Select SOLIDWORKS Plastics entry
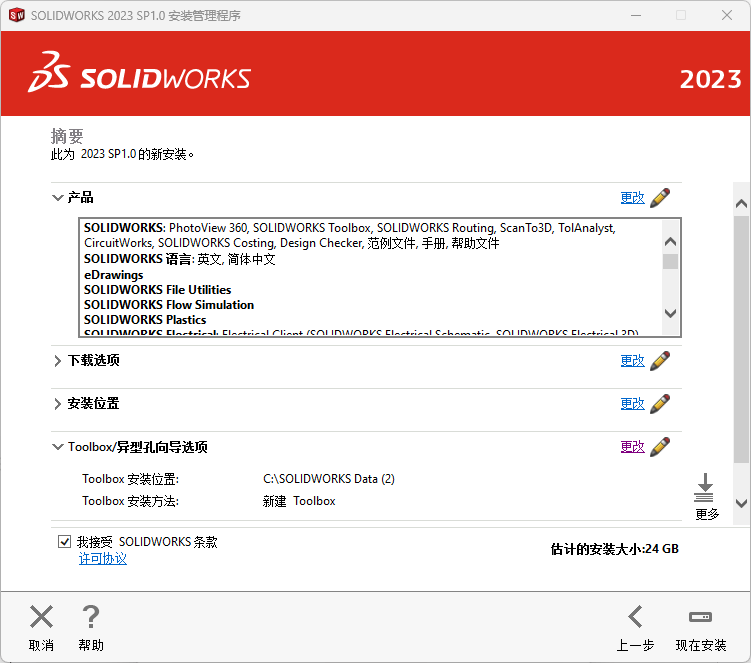This screenshot has height=663, width=751. coord(145,320)
